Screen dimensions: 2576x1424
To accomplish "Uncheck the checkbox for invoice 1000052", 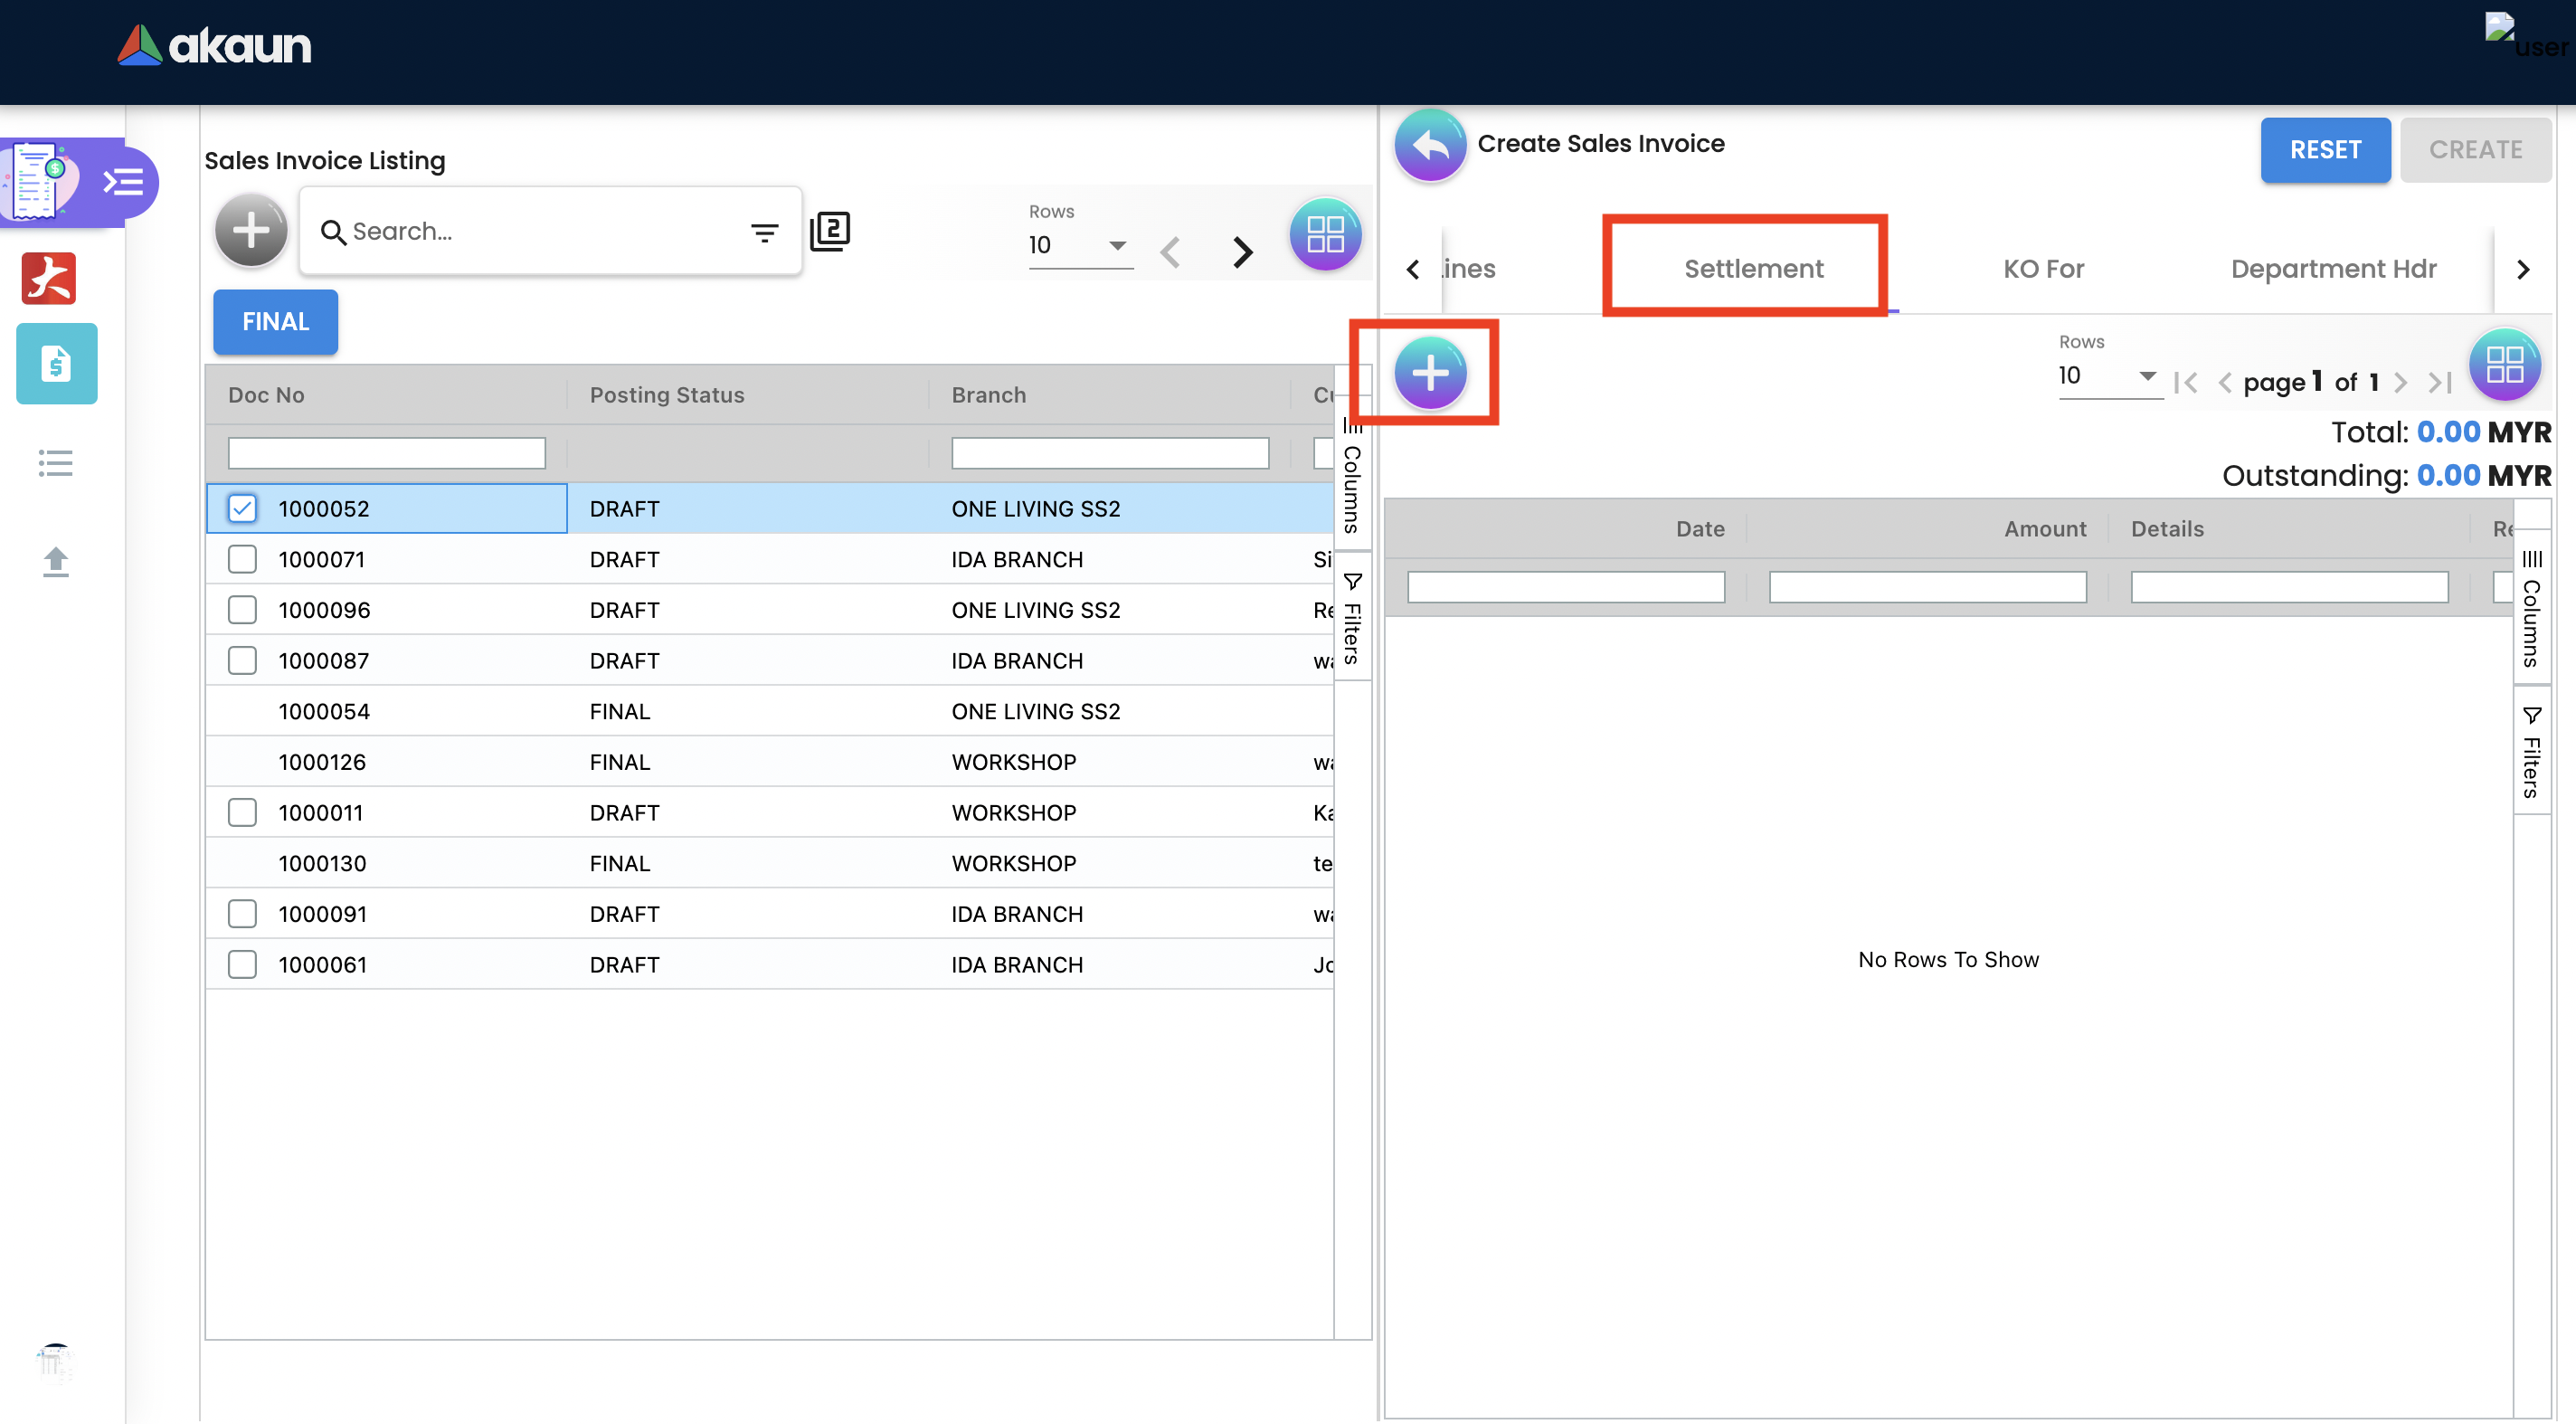I will click(x=242, y=509).
